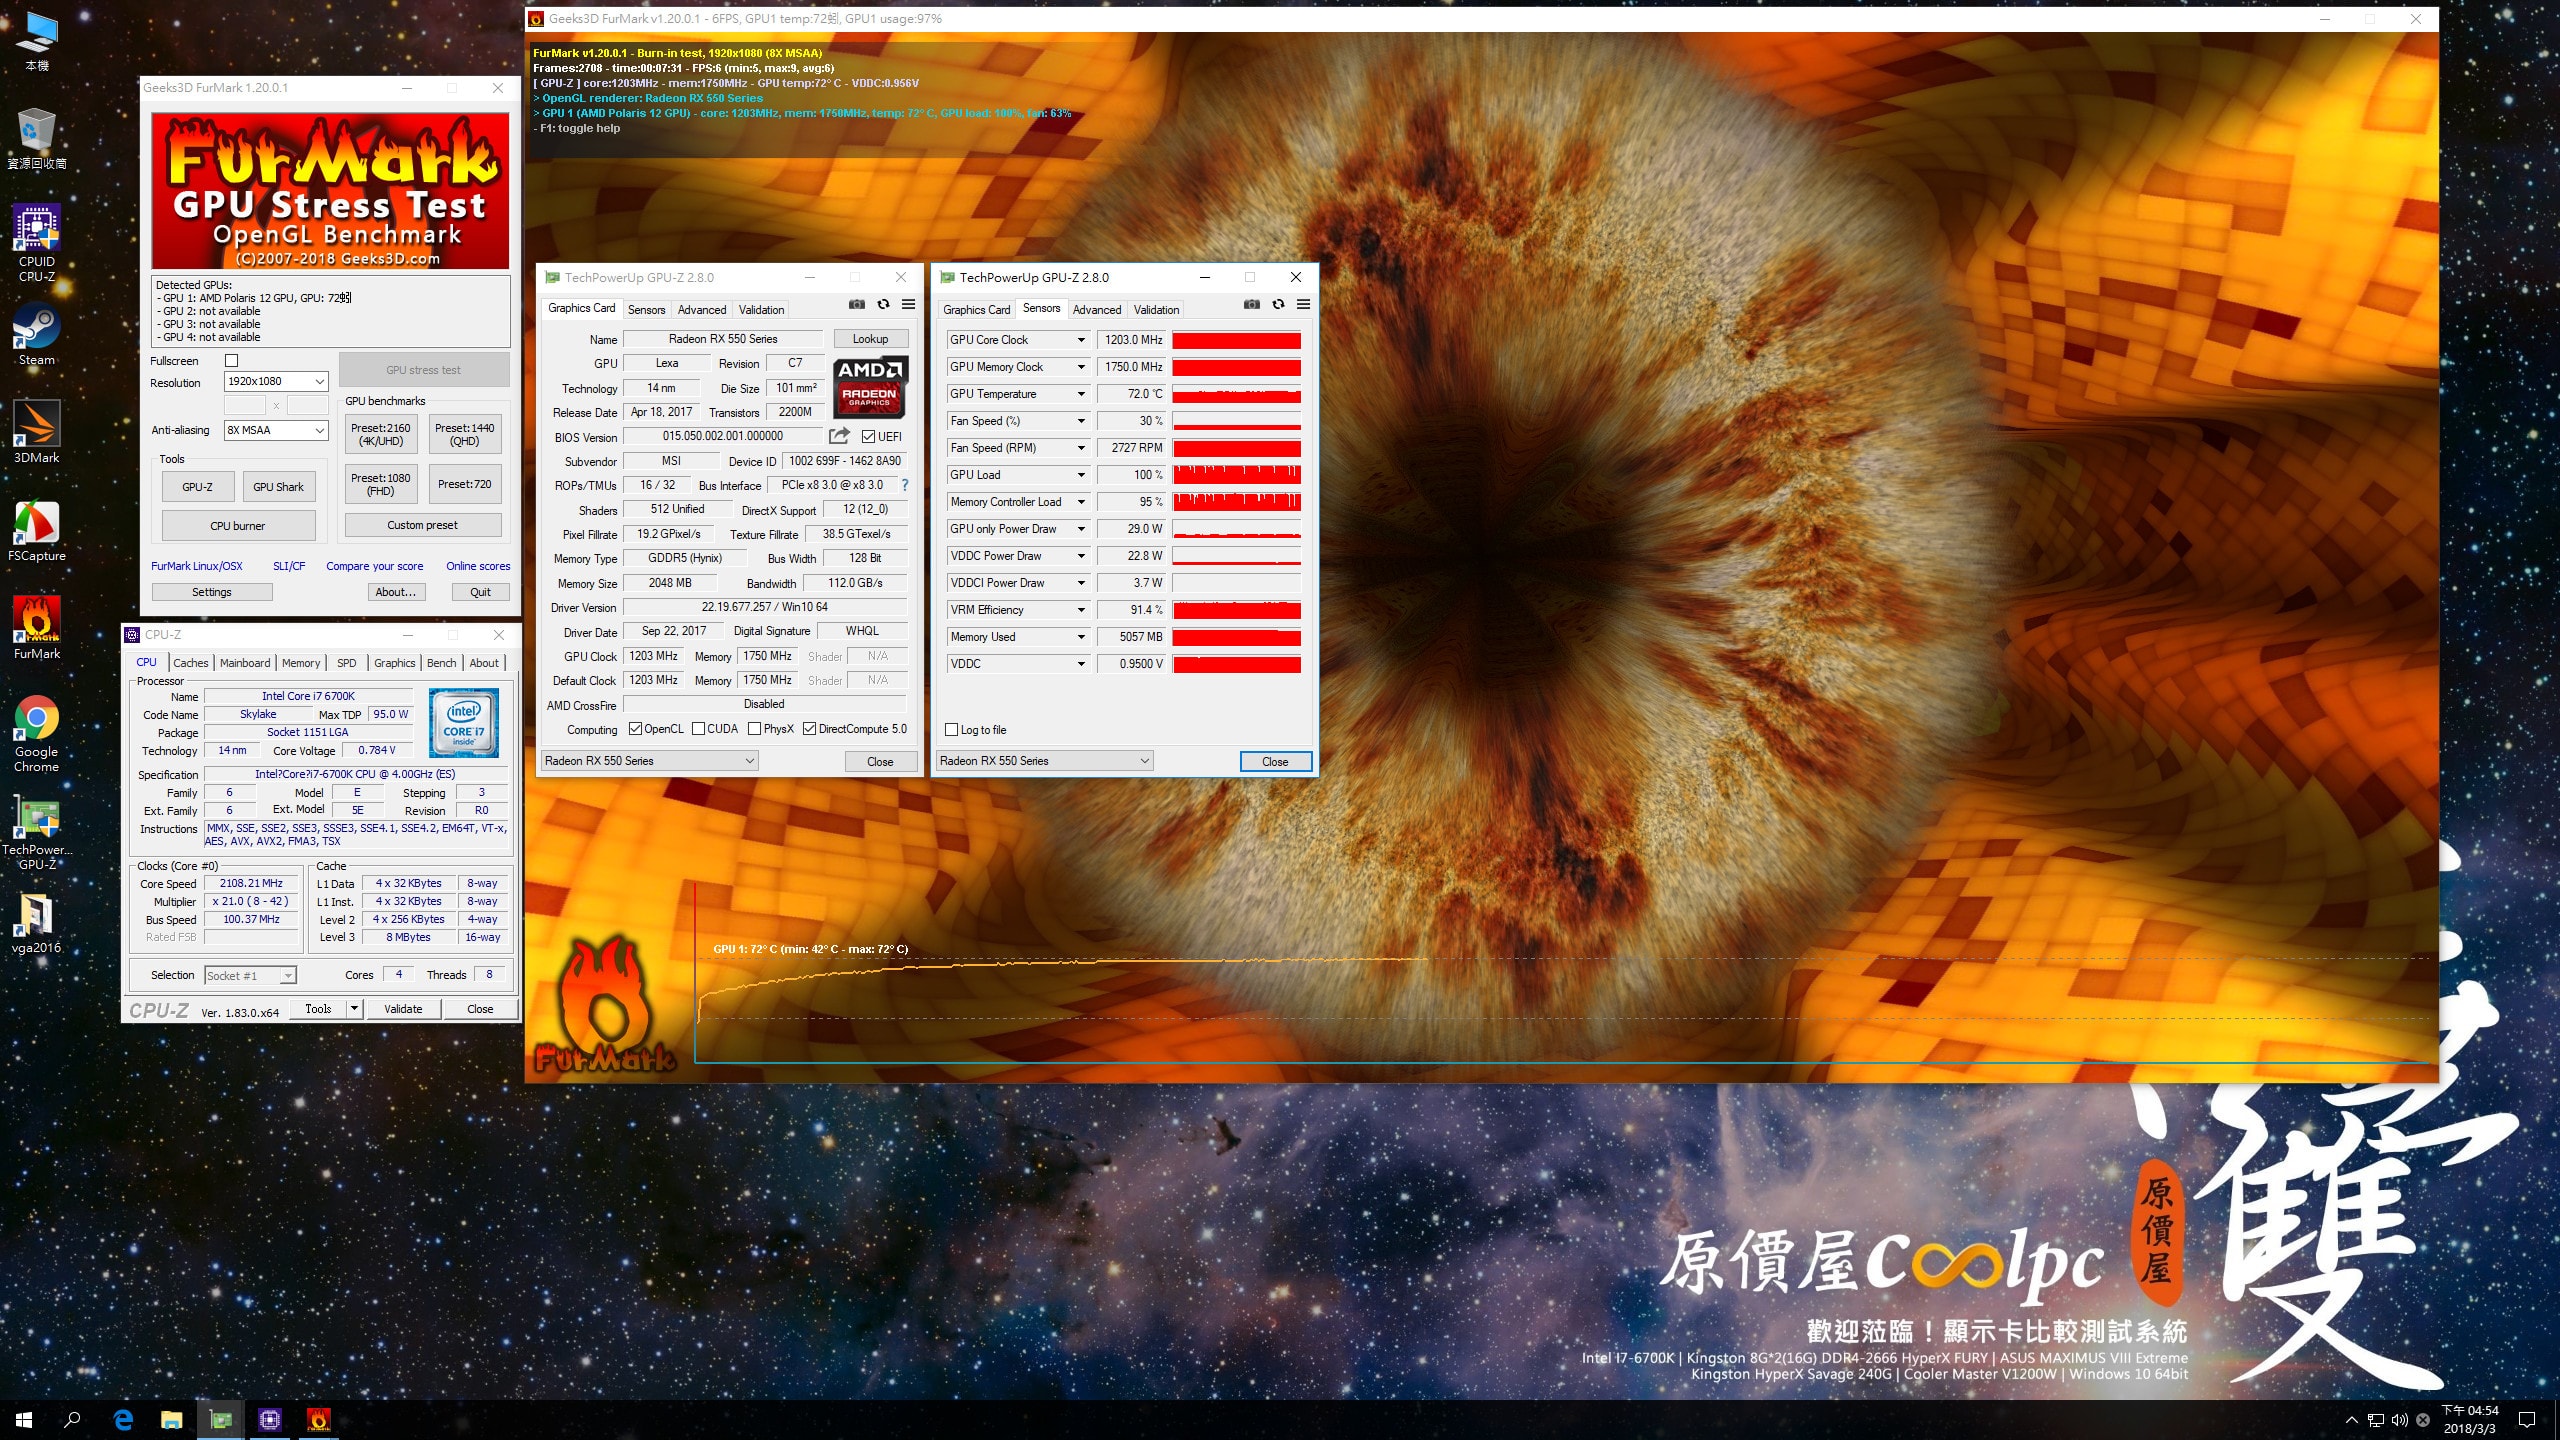Open the Windows Start button

[24, 1419]
